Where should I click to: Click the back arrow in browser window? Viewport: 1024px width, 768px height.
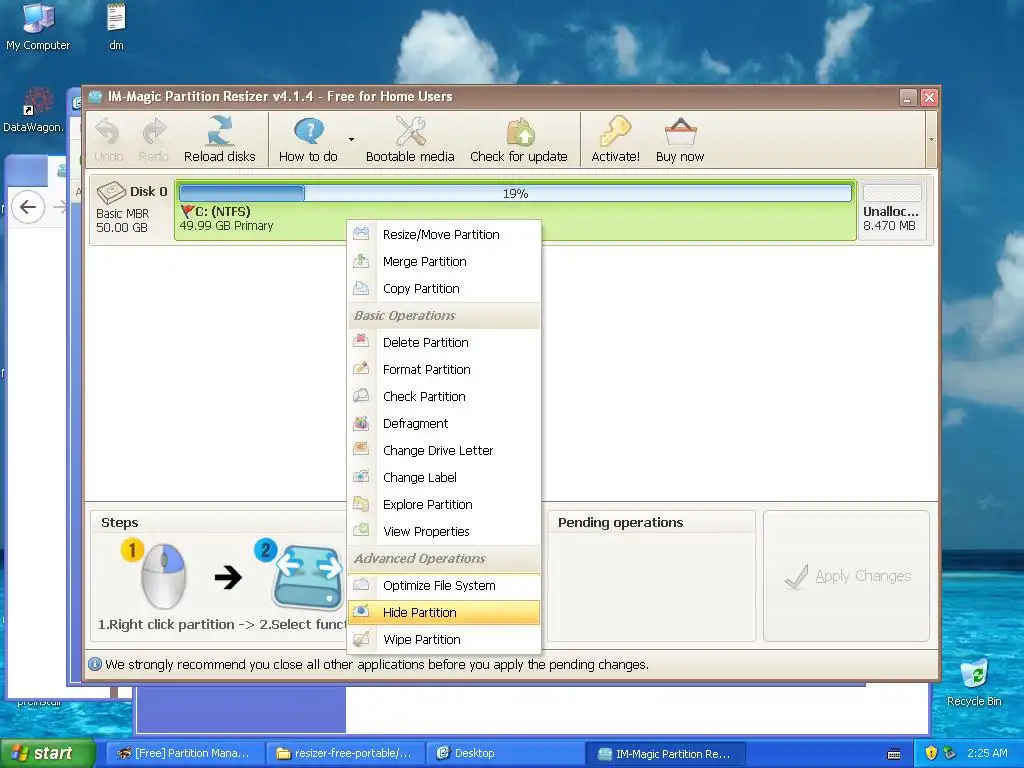pyautogui.click(x=28, y=208)
